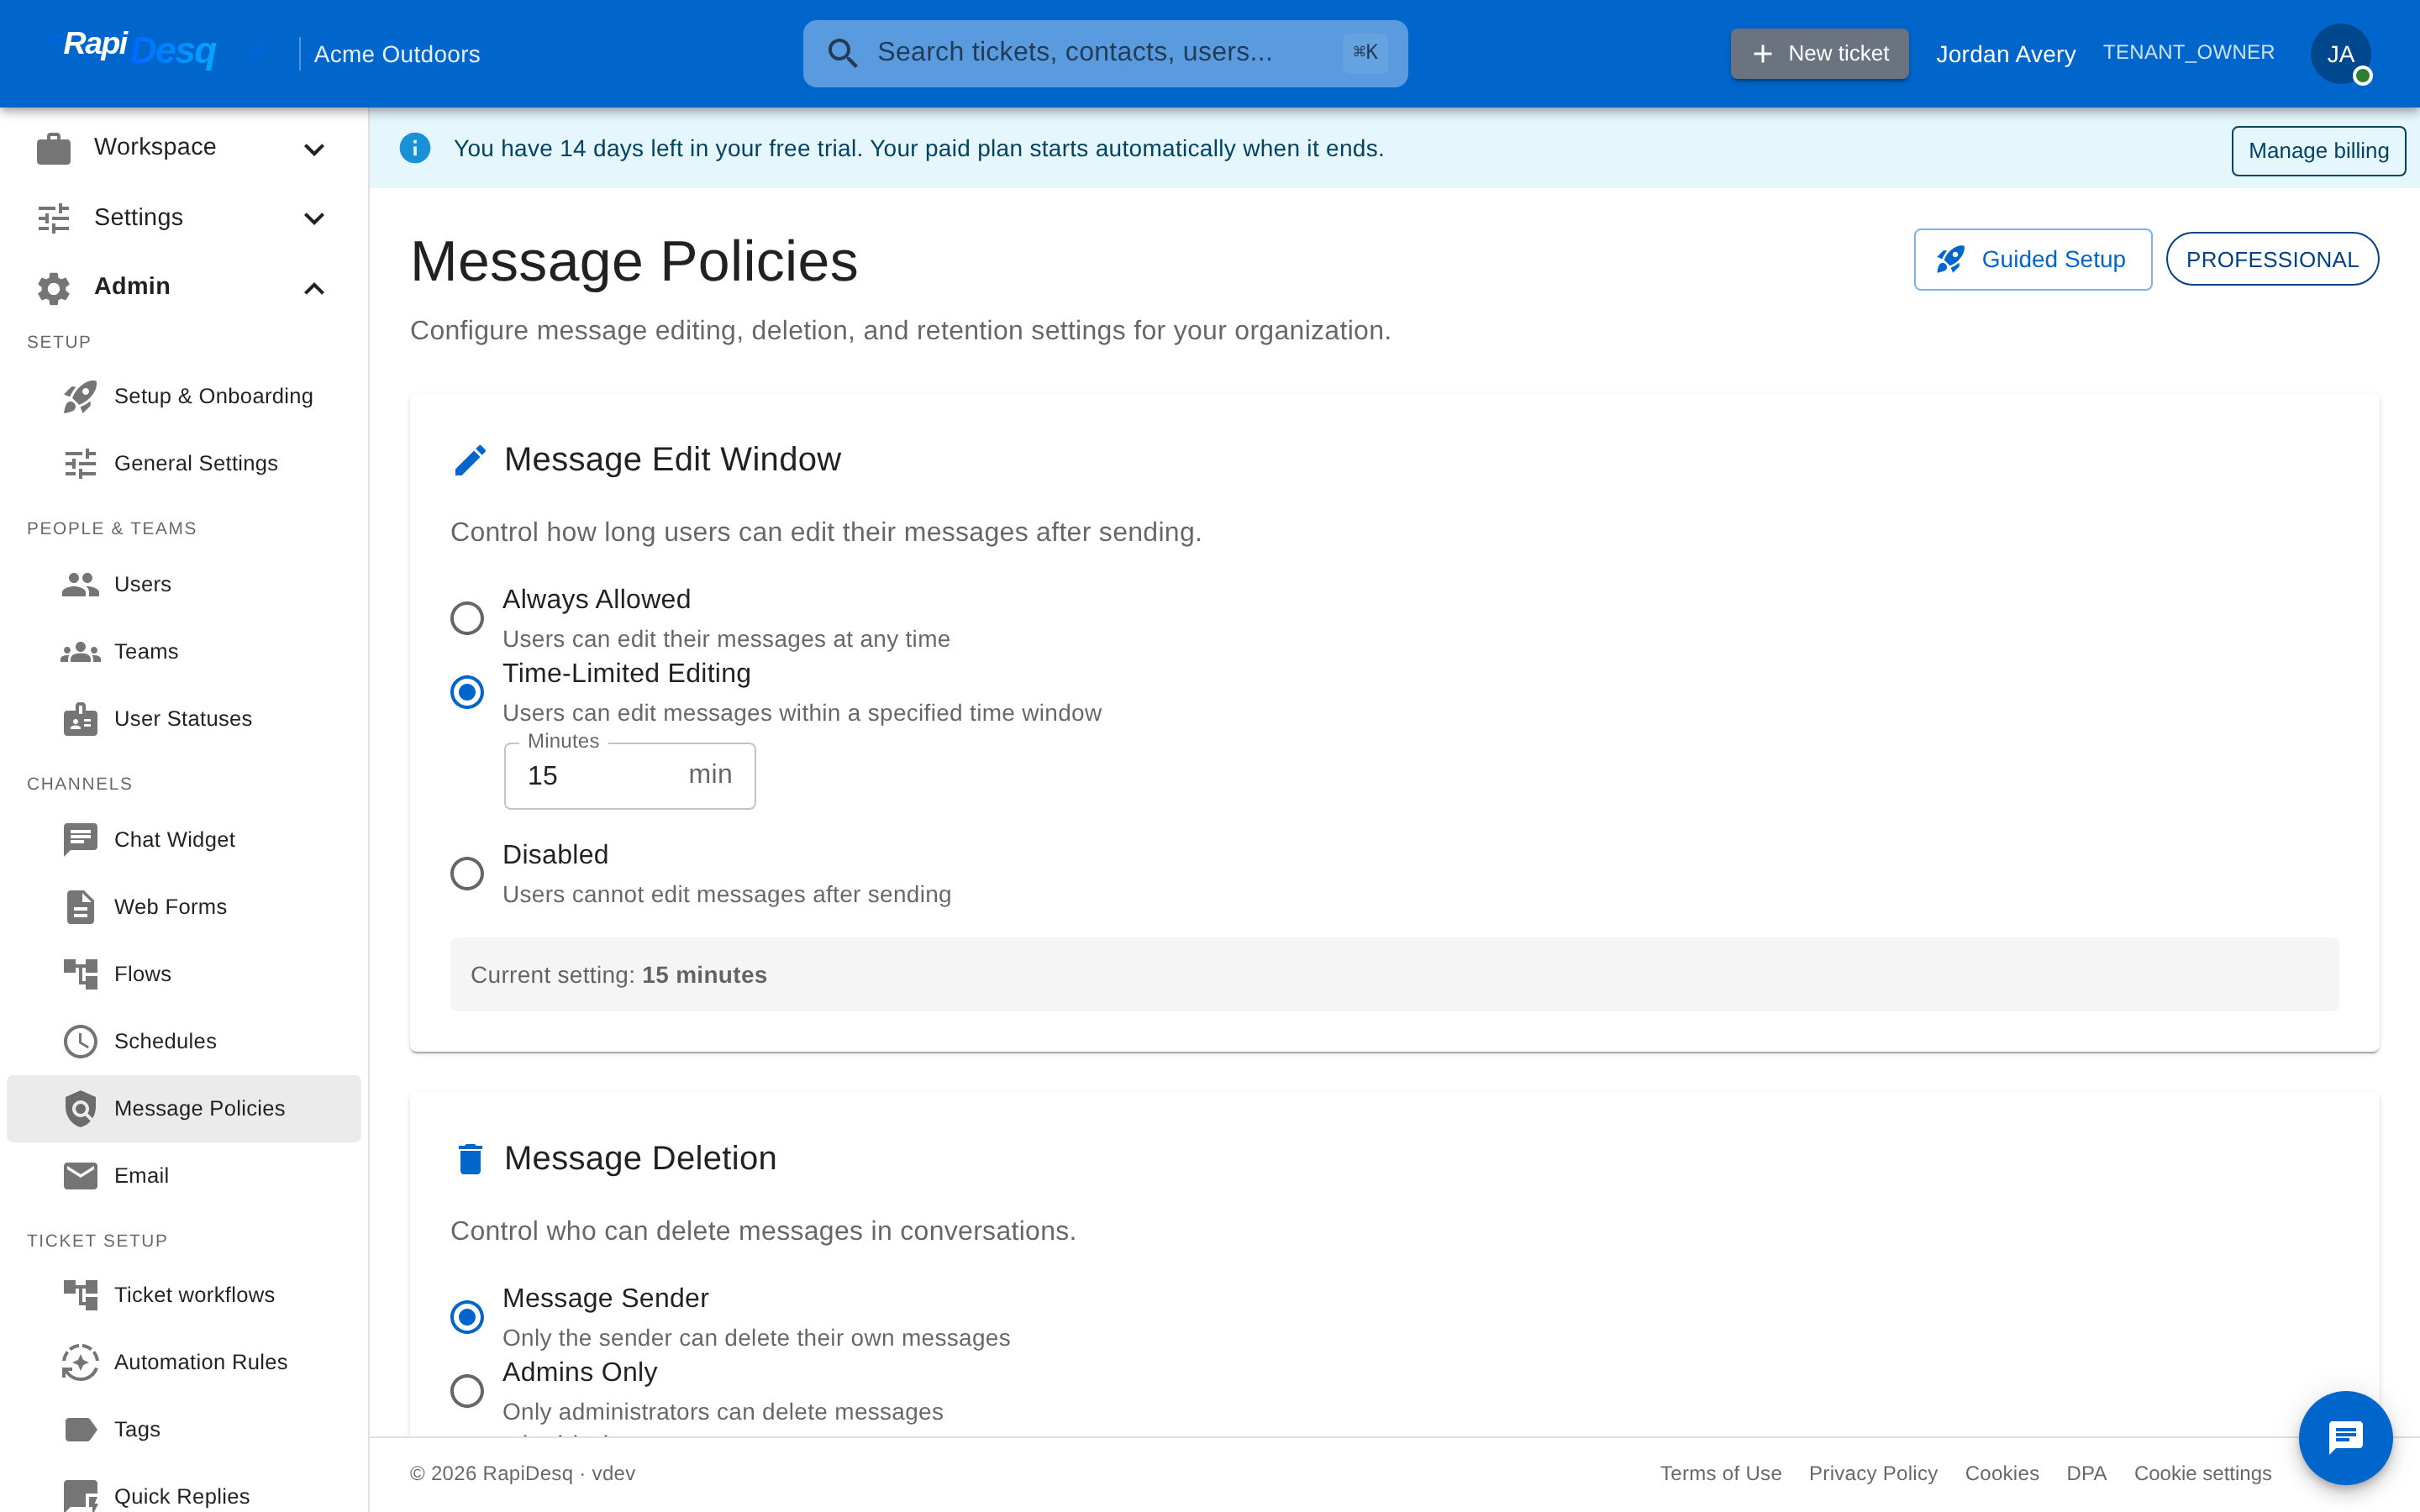The height and width of the screenshot is (1512, 2420).
Task: Click the search magnifier icon
Action: click(x=843, y=53)
